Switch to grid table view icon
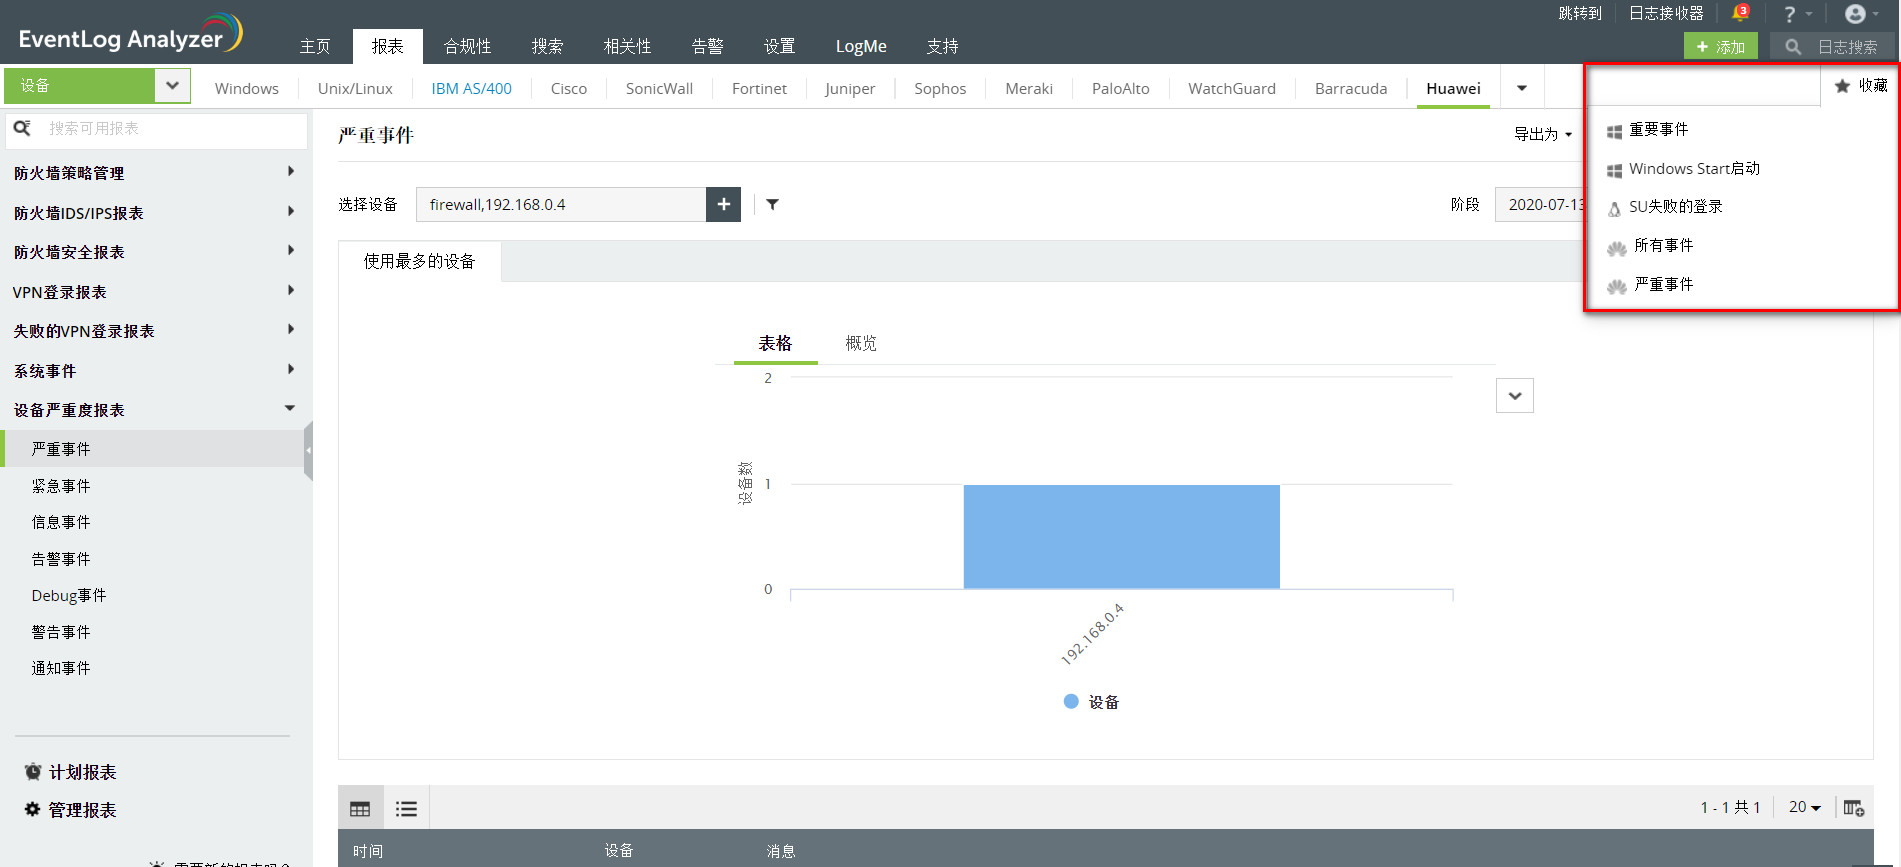This screenshot has width=1901, height=867. point(360,809)
